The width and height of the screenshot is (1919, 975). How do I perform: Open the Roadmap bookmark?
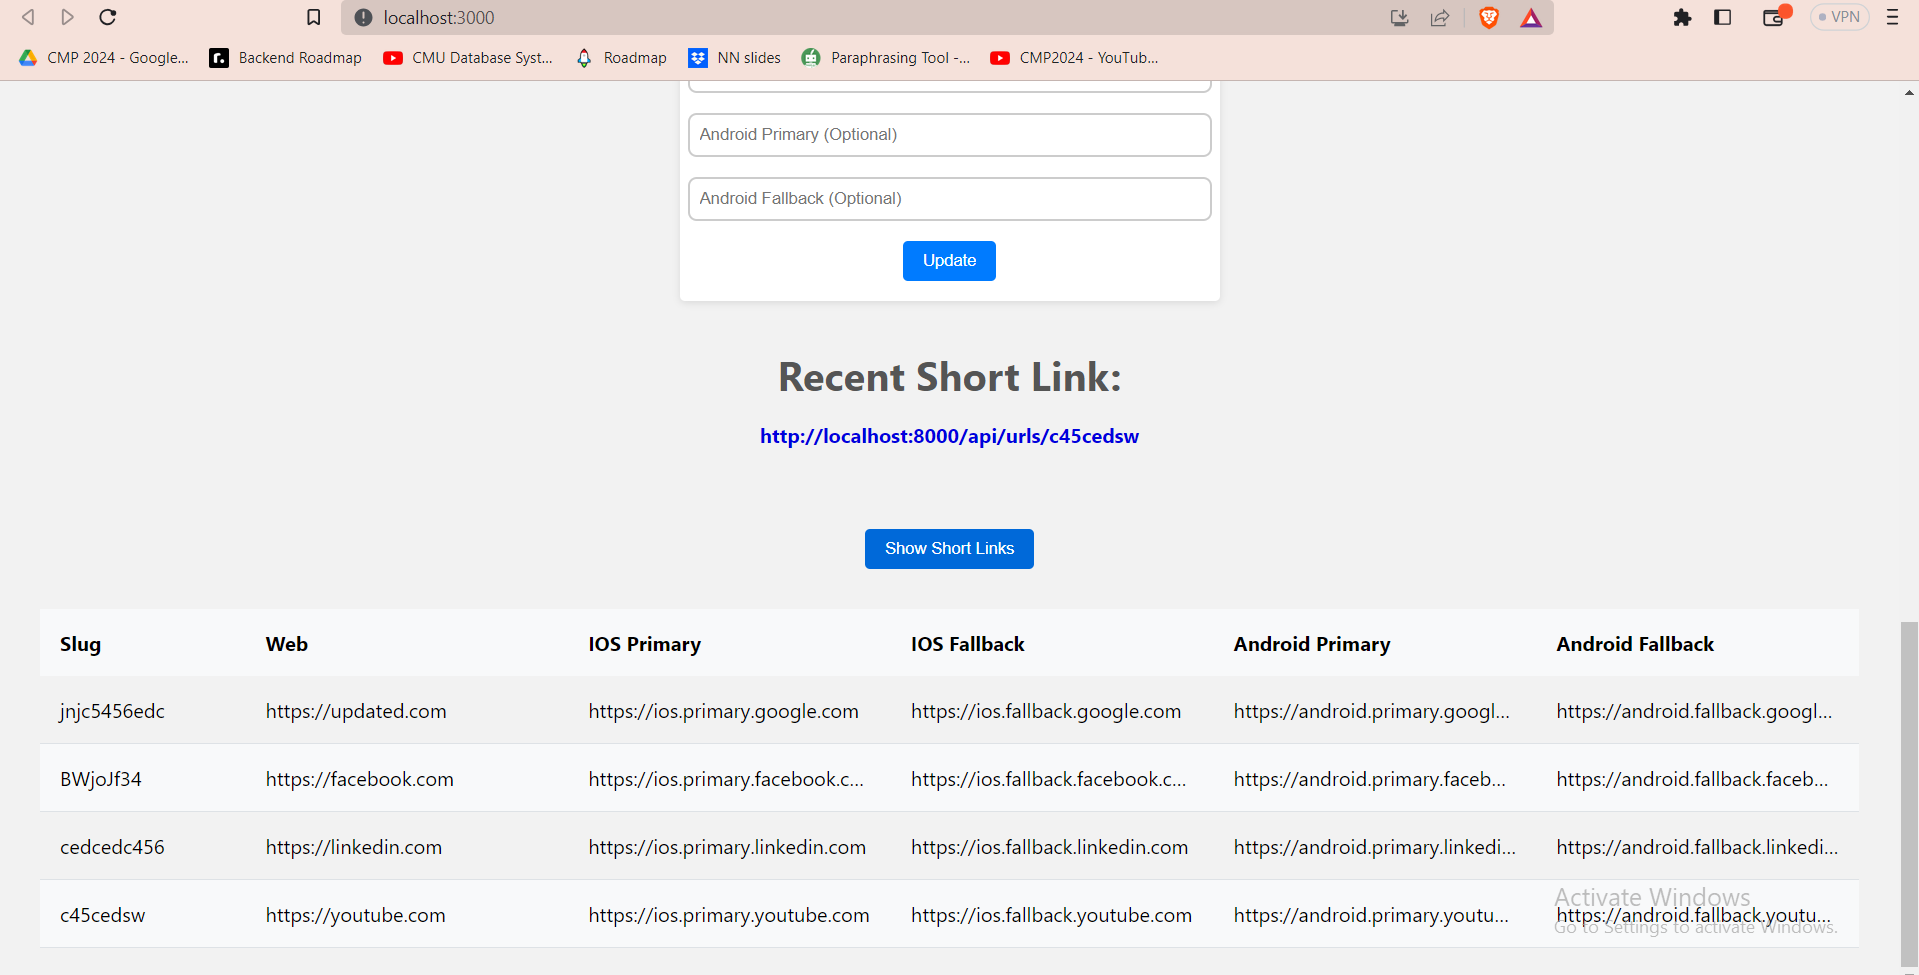[x=621, y=58]
